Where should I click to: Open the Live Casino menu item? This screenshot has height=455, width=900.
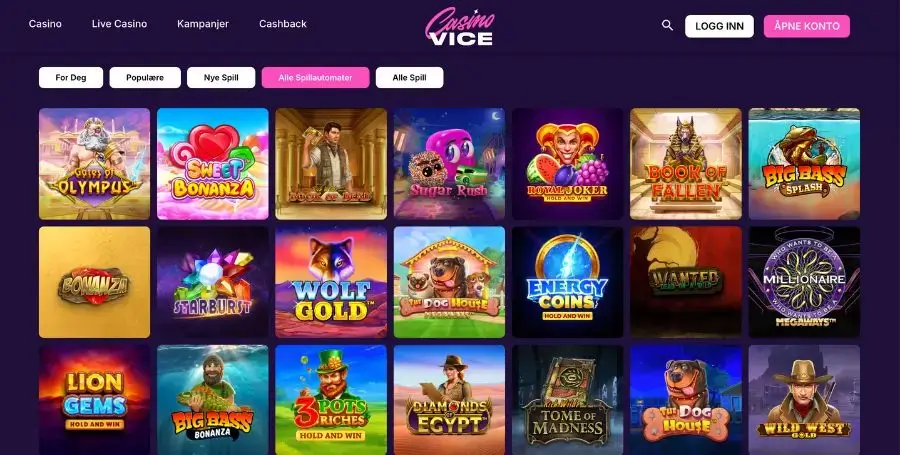pyautogui.click(x=119, y=24)
